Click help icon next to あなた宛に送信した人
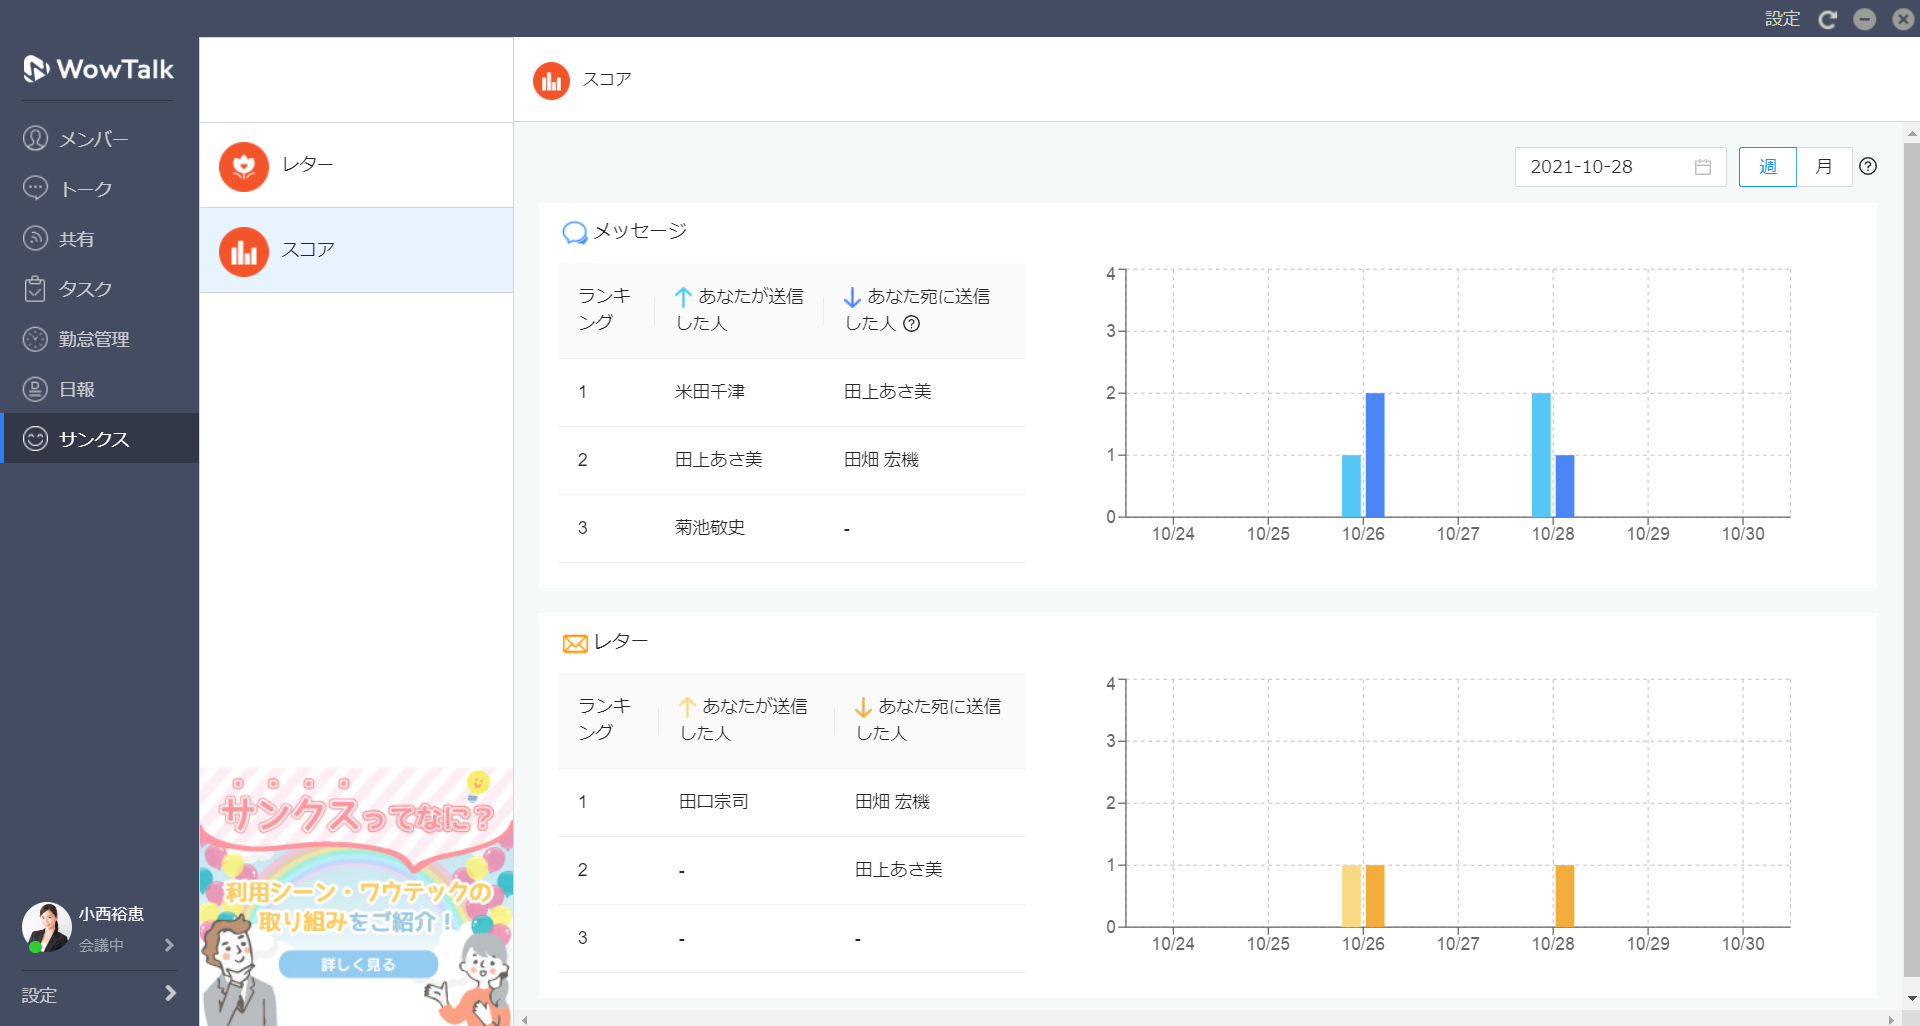 (x=911, y=323)
